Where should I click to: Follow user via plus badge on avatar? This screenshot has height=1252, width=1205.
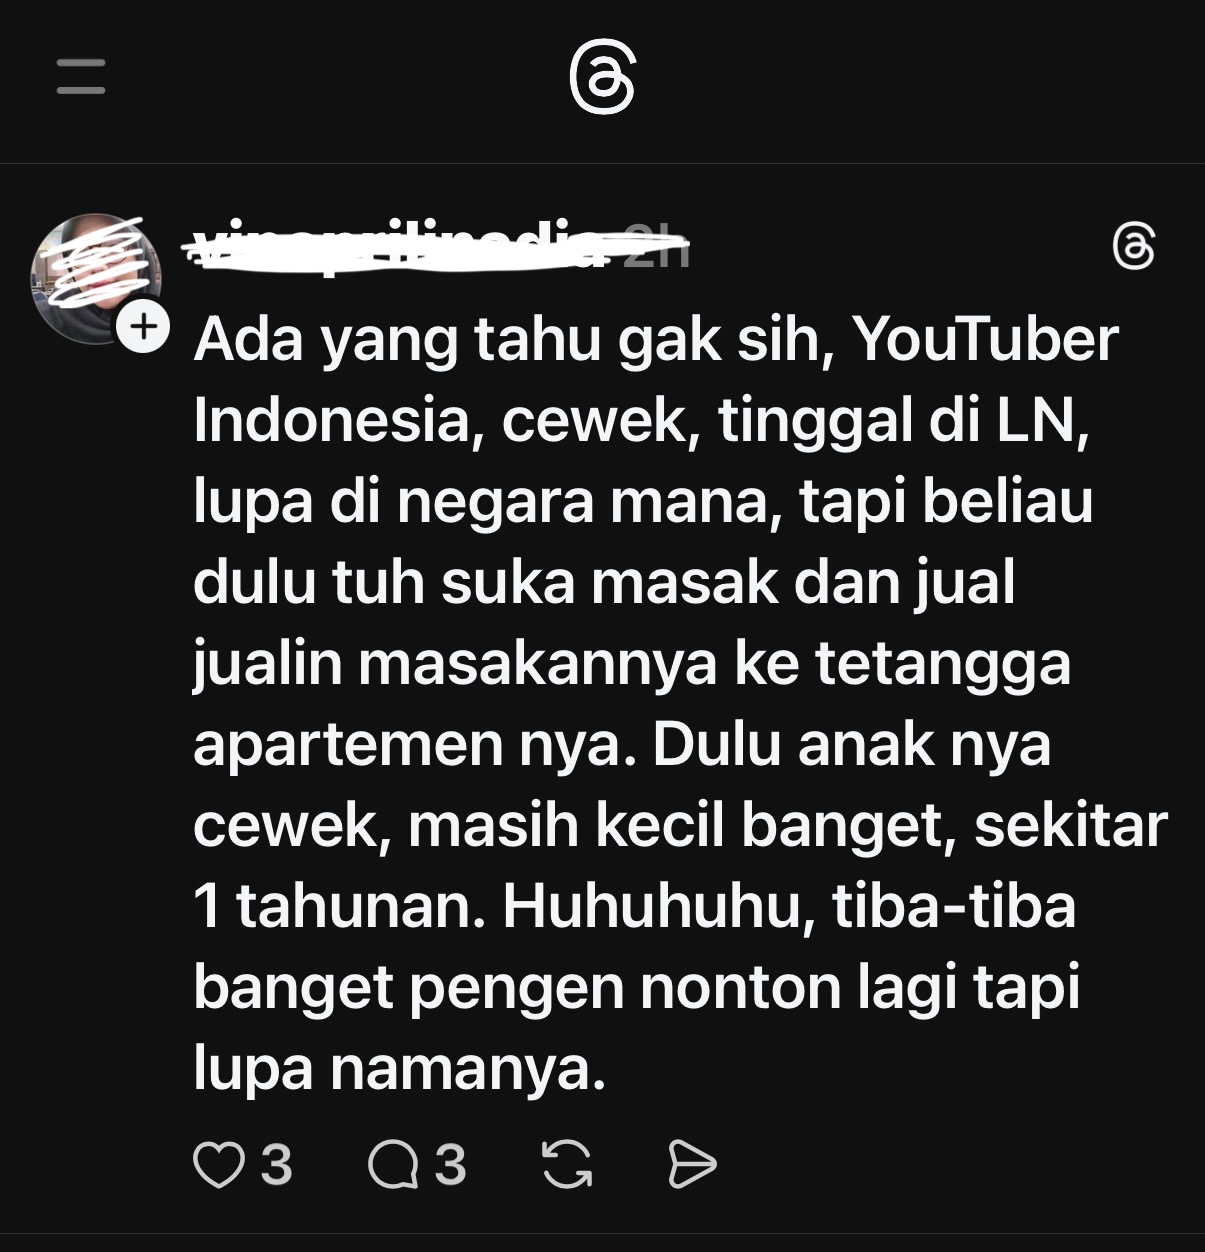[144, 326]
